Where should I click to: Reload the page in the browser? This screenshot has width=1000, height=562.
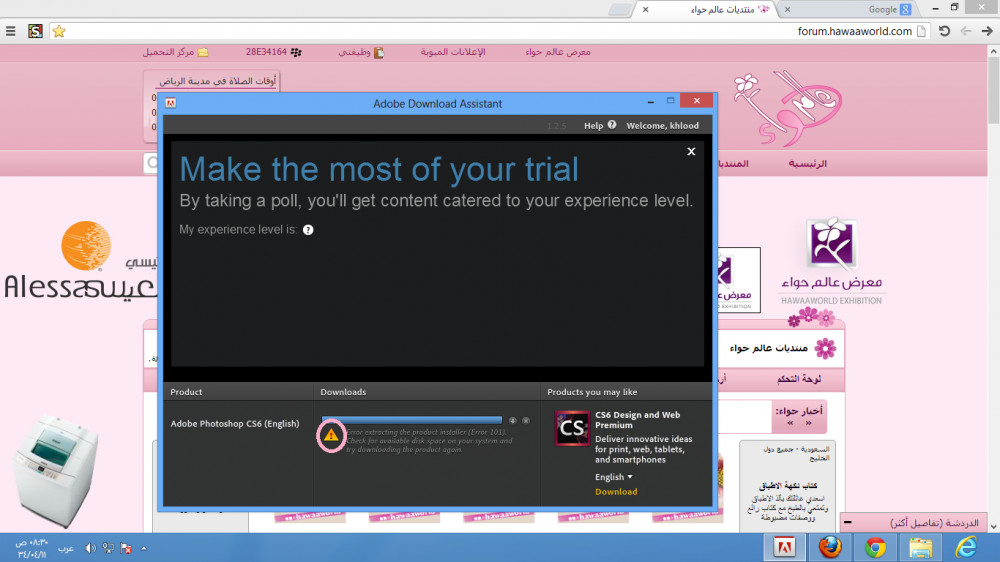point(944,31)
